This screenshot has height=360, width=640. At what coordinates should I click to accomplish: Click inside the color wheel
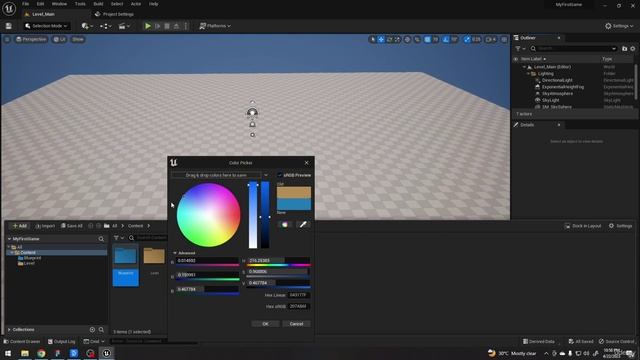coord(208,215)
